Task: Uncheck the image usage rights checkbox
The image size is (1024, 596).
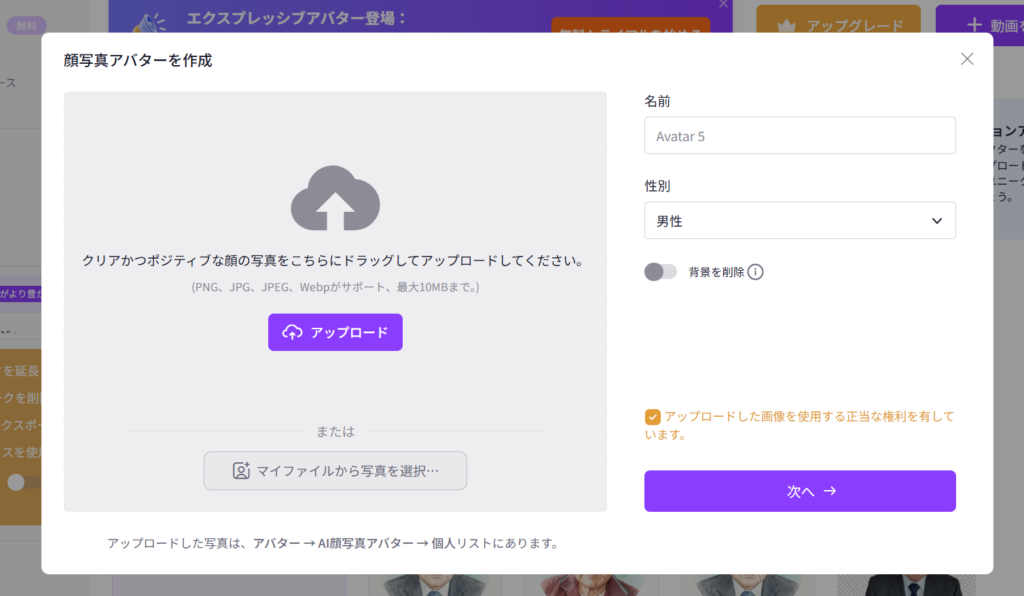Action: click(x=652, y=417)
